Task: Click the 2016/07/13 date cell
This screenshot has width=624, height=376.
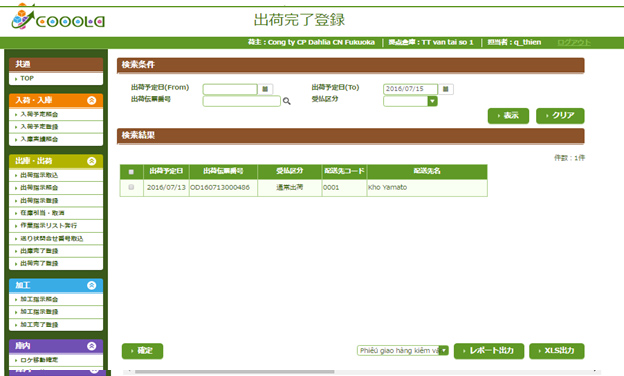Action: click(x=166, y=187)
